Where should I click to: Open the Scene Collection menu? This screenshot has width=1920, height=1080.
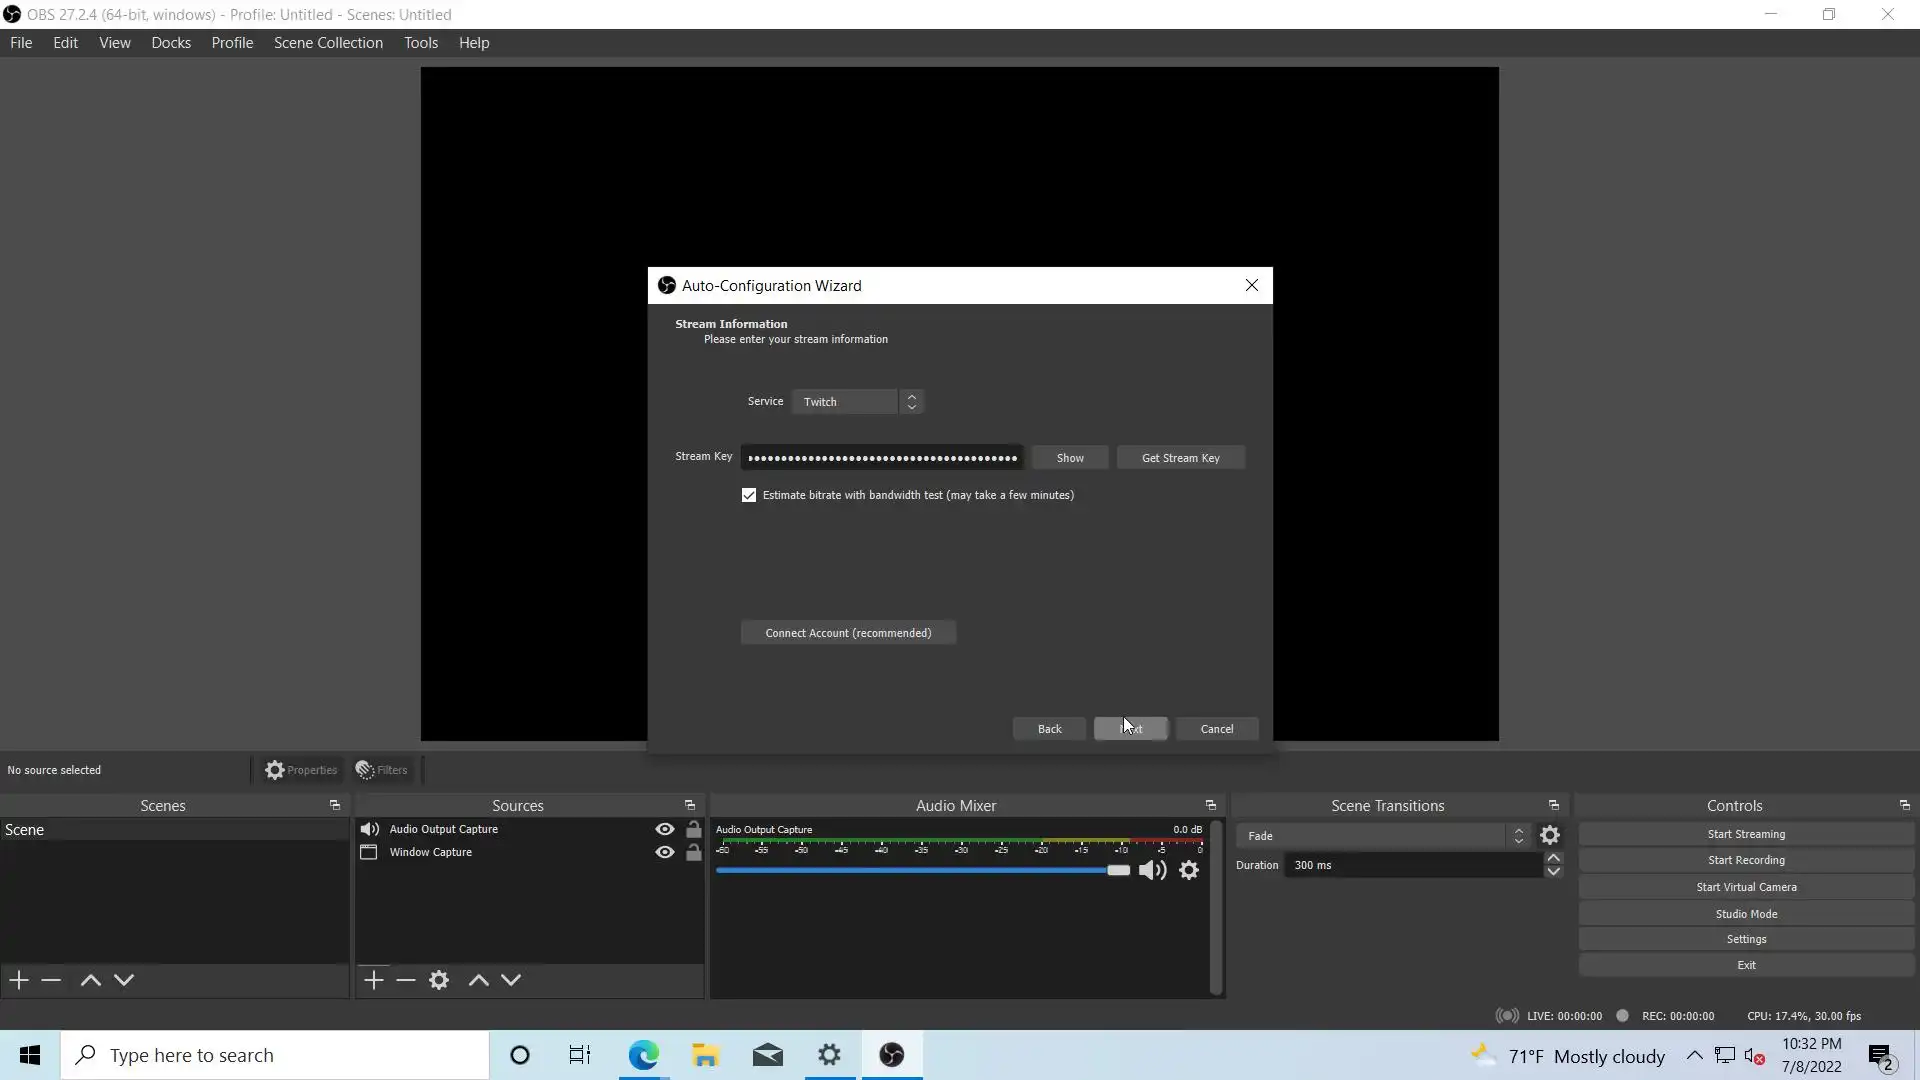tap(328, 43)
